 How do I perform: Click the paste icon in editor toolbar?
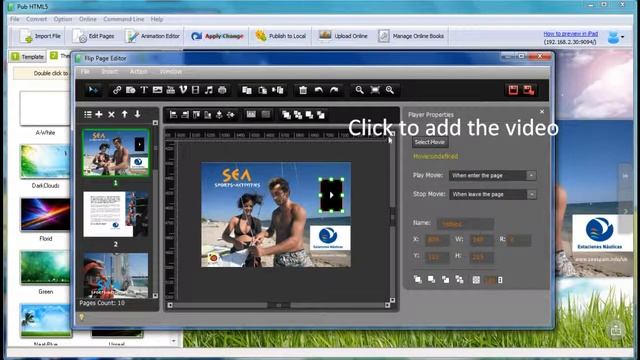(x=262, y=90)
